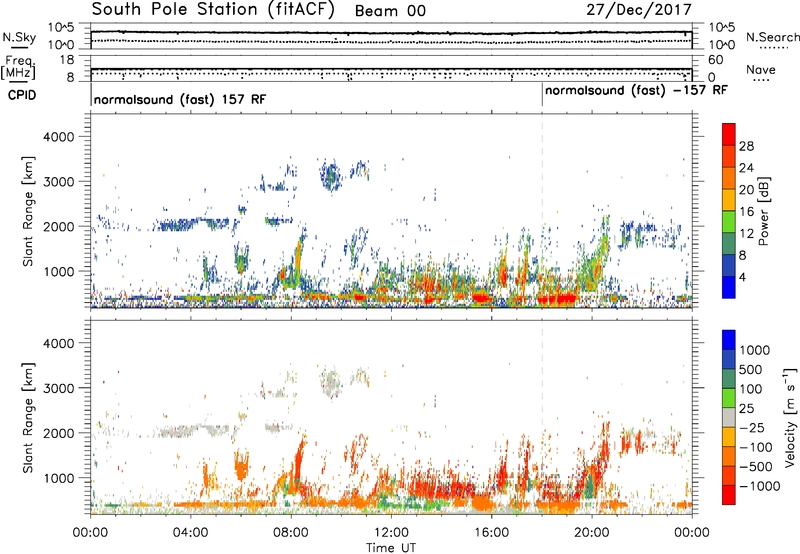Screen dimensions: 800x554
Task: Click the "Velocity [m s-1]" colorbar title
Action: (790, 417)
